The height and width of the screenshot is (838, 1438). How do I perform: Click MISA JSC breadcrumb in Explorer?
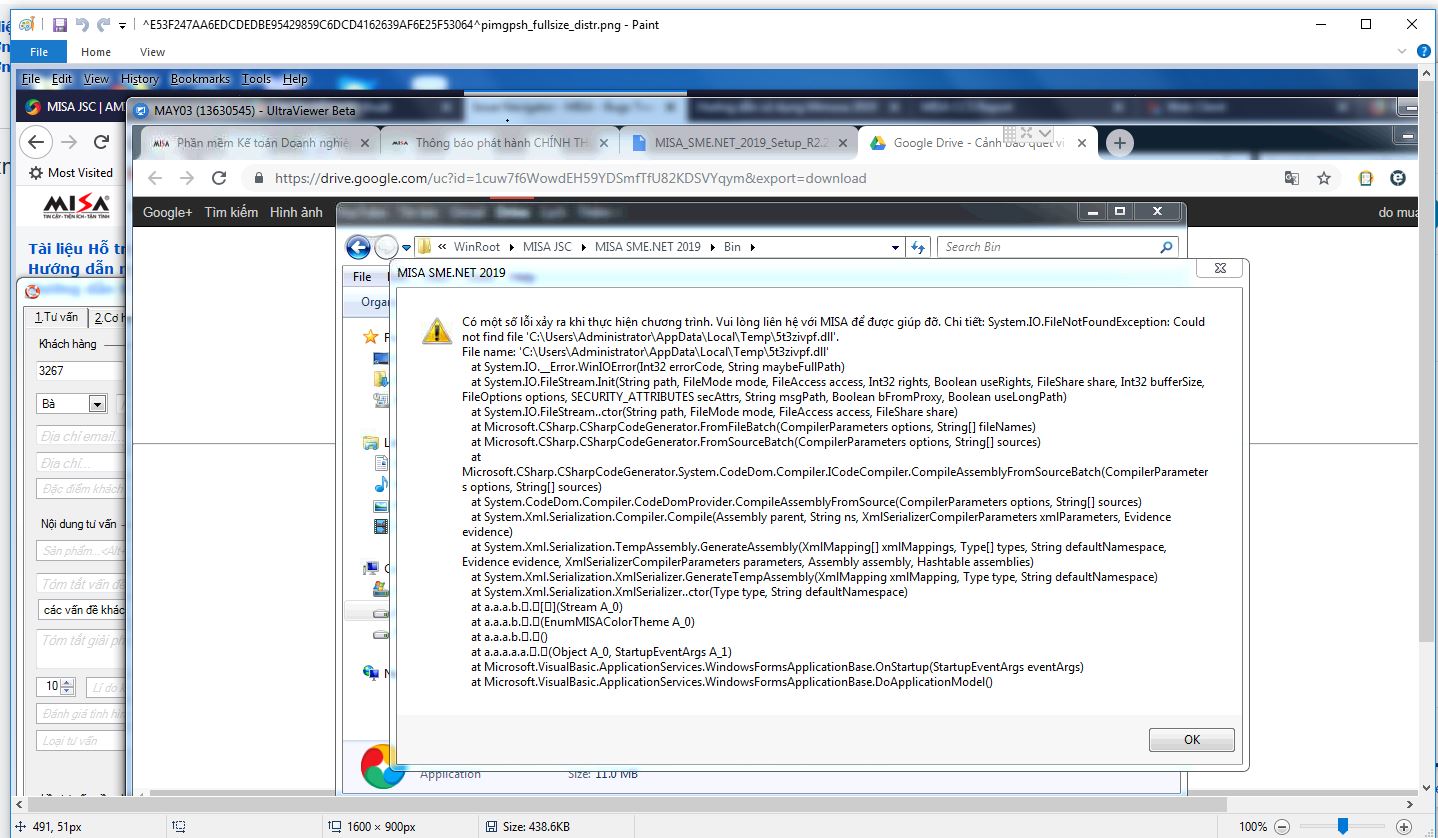(x=547, y=247)
